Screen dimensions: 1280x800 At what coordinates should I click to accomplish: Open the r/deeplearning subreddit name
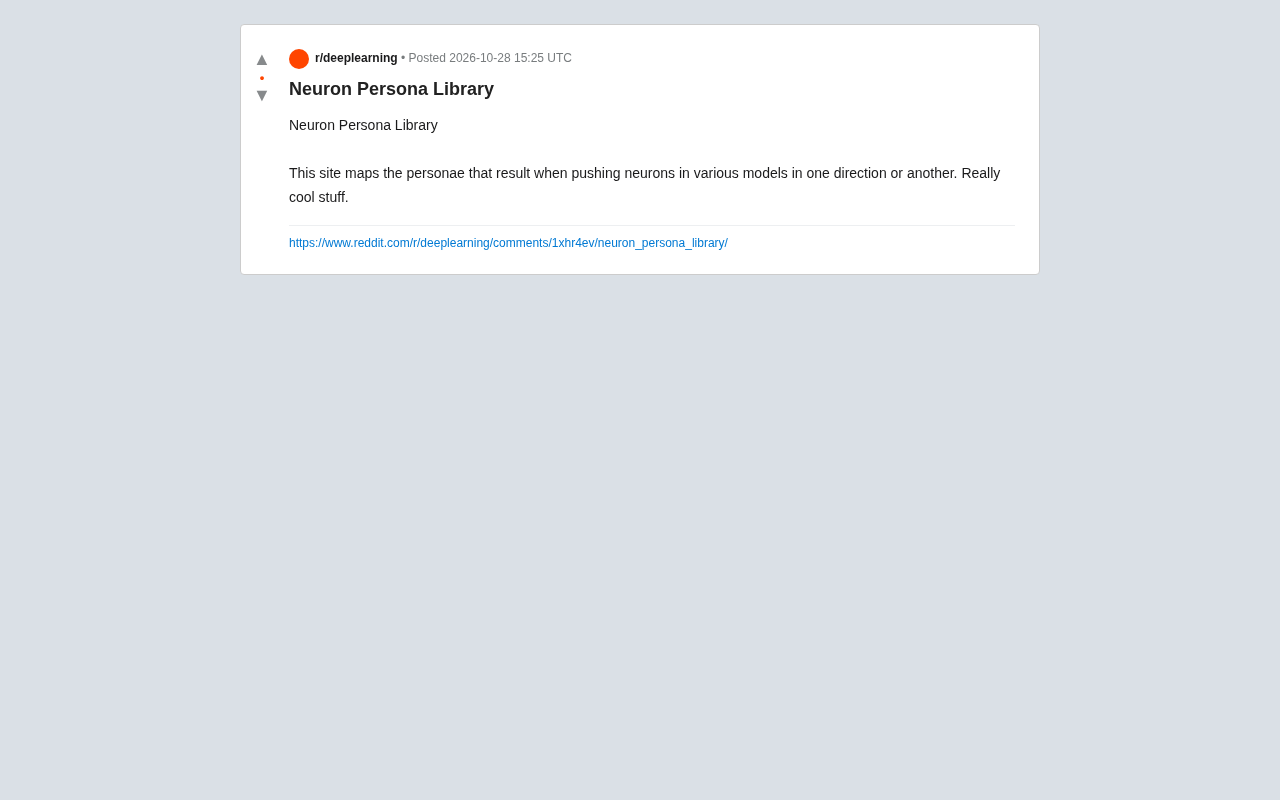pos(356,58)
